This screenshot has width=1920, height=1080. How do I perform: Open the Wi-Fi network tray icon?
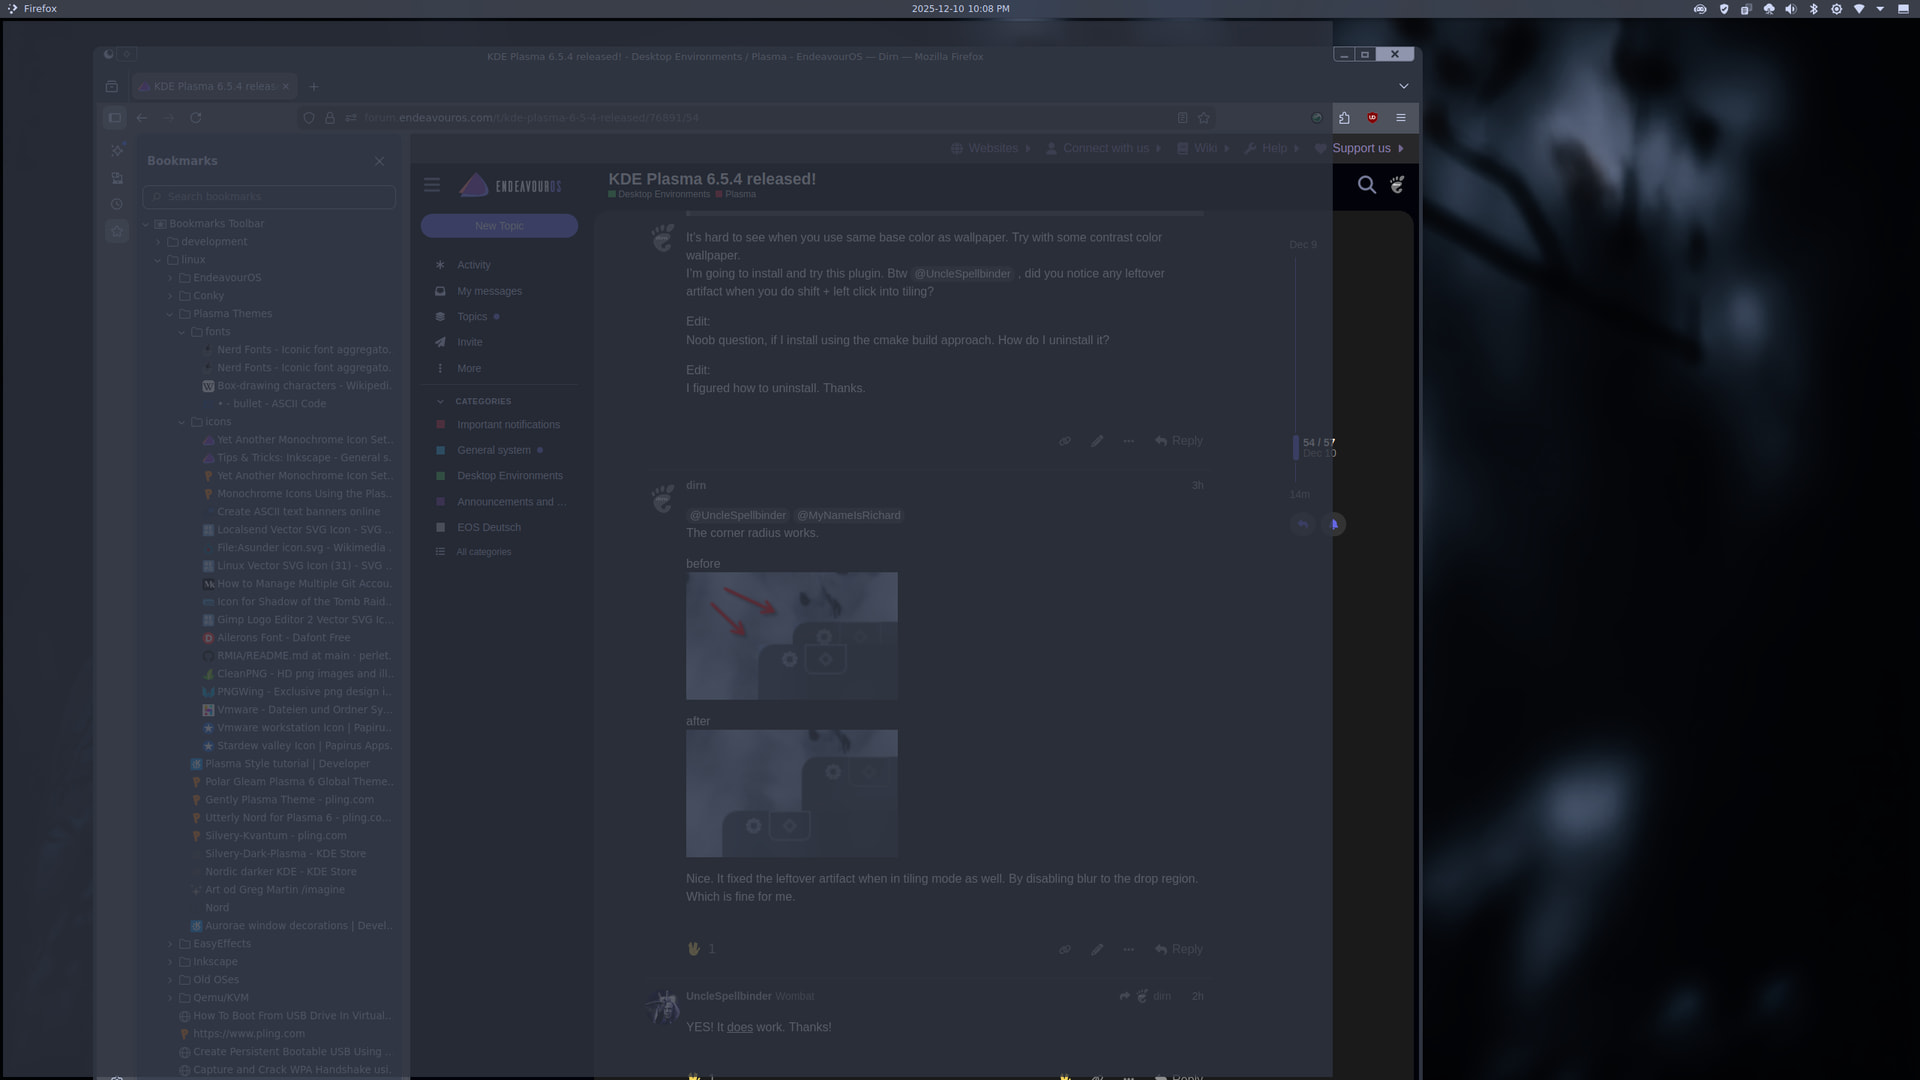pos(1859,9)
